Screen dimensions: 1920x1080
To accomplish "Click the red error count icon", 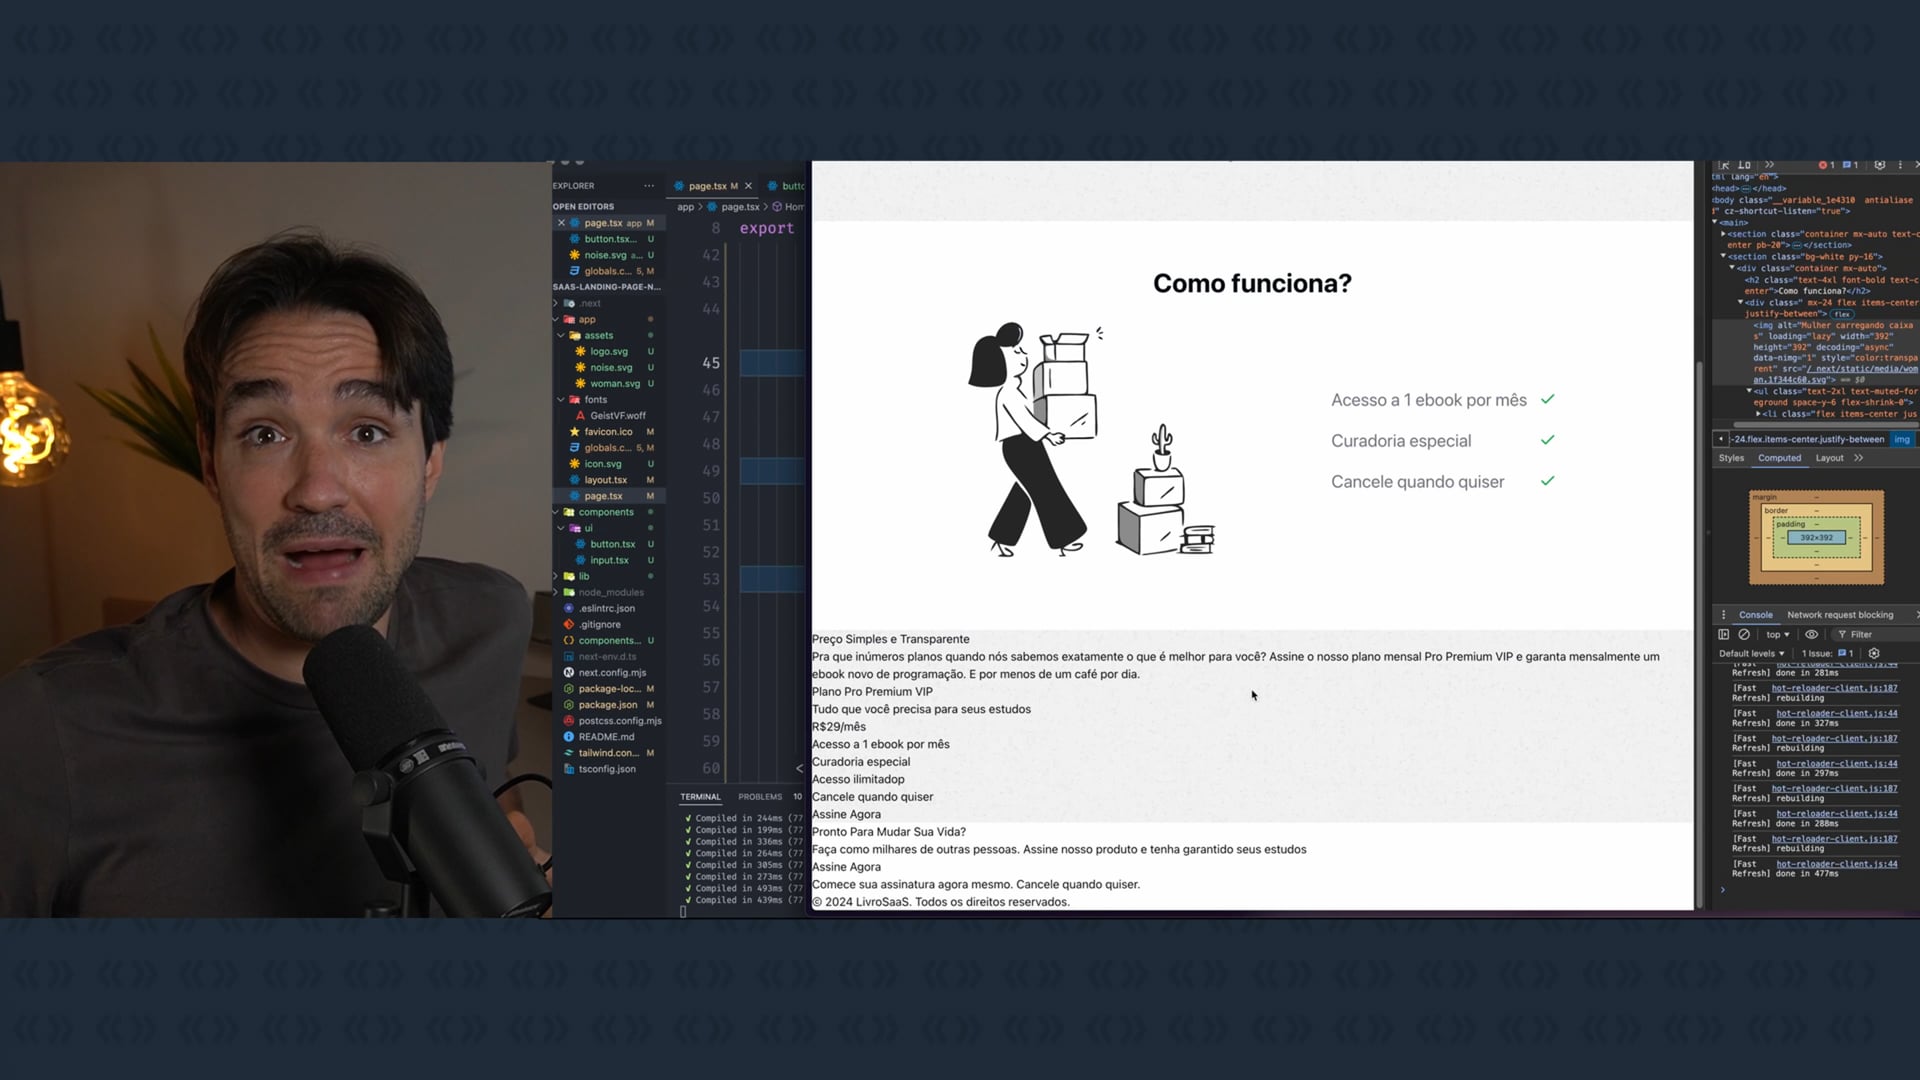I will (1825, 165).
